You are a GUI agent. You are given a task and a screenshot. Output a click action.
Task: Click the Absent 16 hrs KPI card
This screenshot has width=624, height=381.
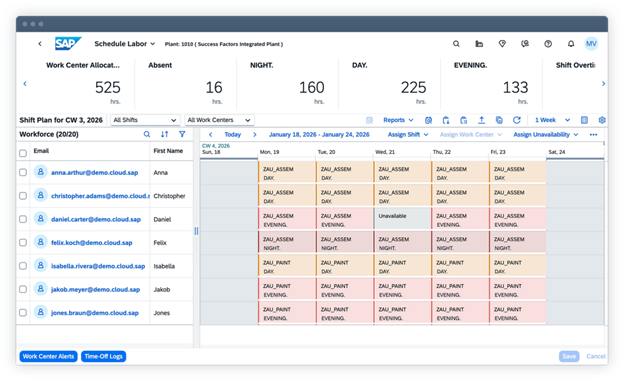[x=185, y=84]
